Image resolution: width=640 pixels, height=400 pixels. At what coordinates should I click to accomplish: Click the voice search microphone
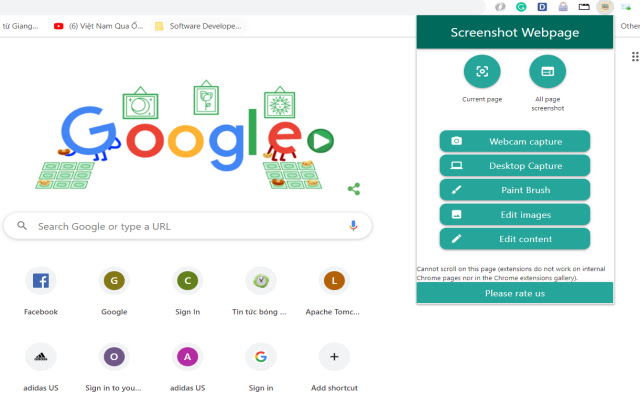point(353,226)
